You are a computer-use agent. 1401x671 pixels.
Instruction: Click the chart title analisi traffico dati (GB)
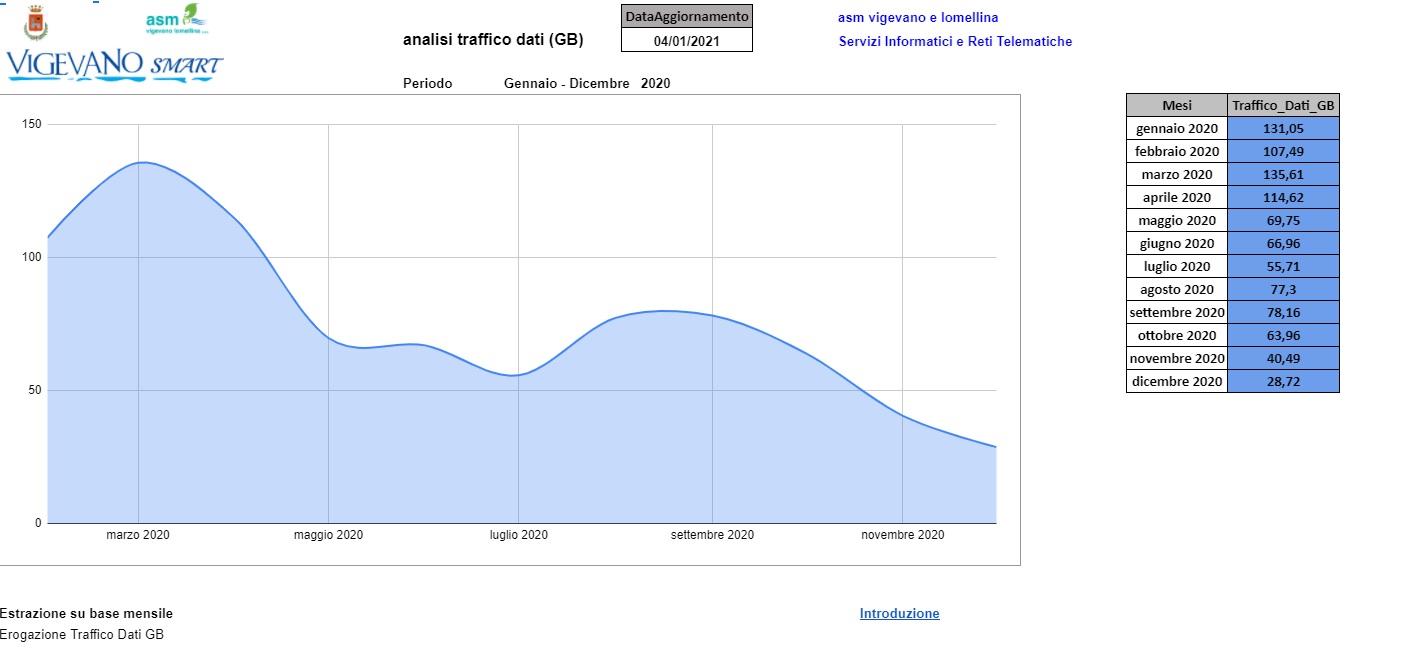click(492, 40)
